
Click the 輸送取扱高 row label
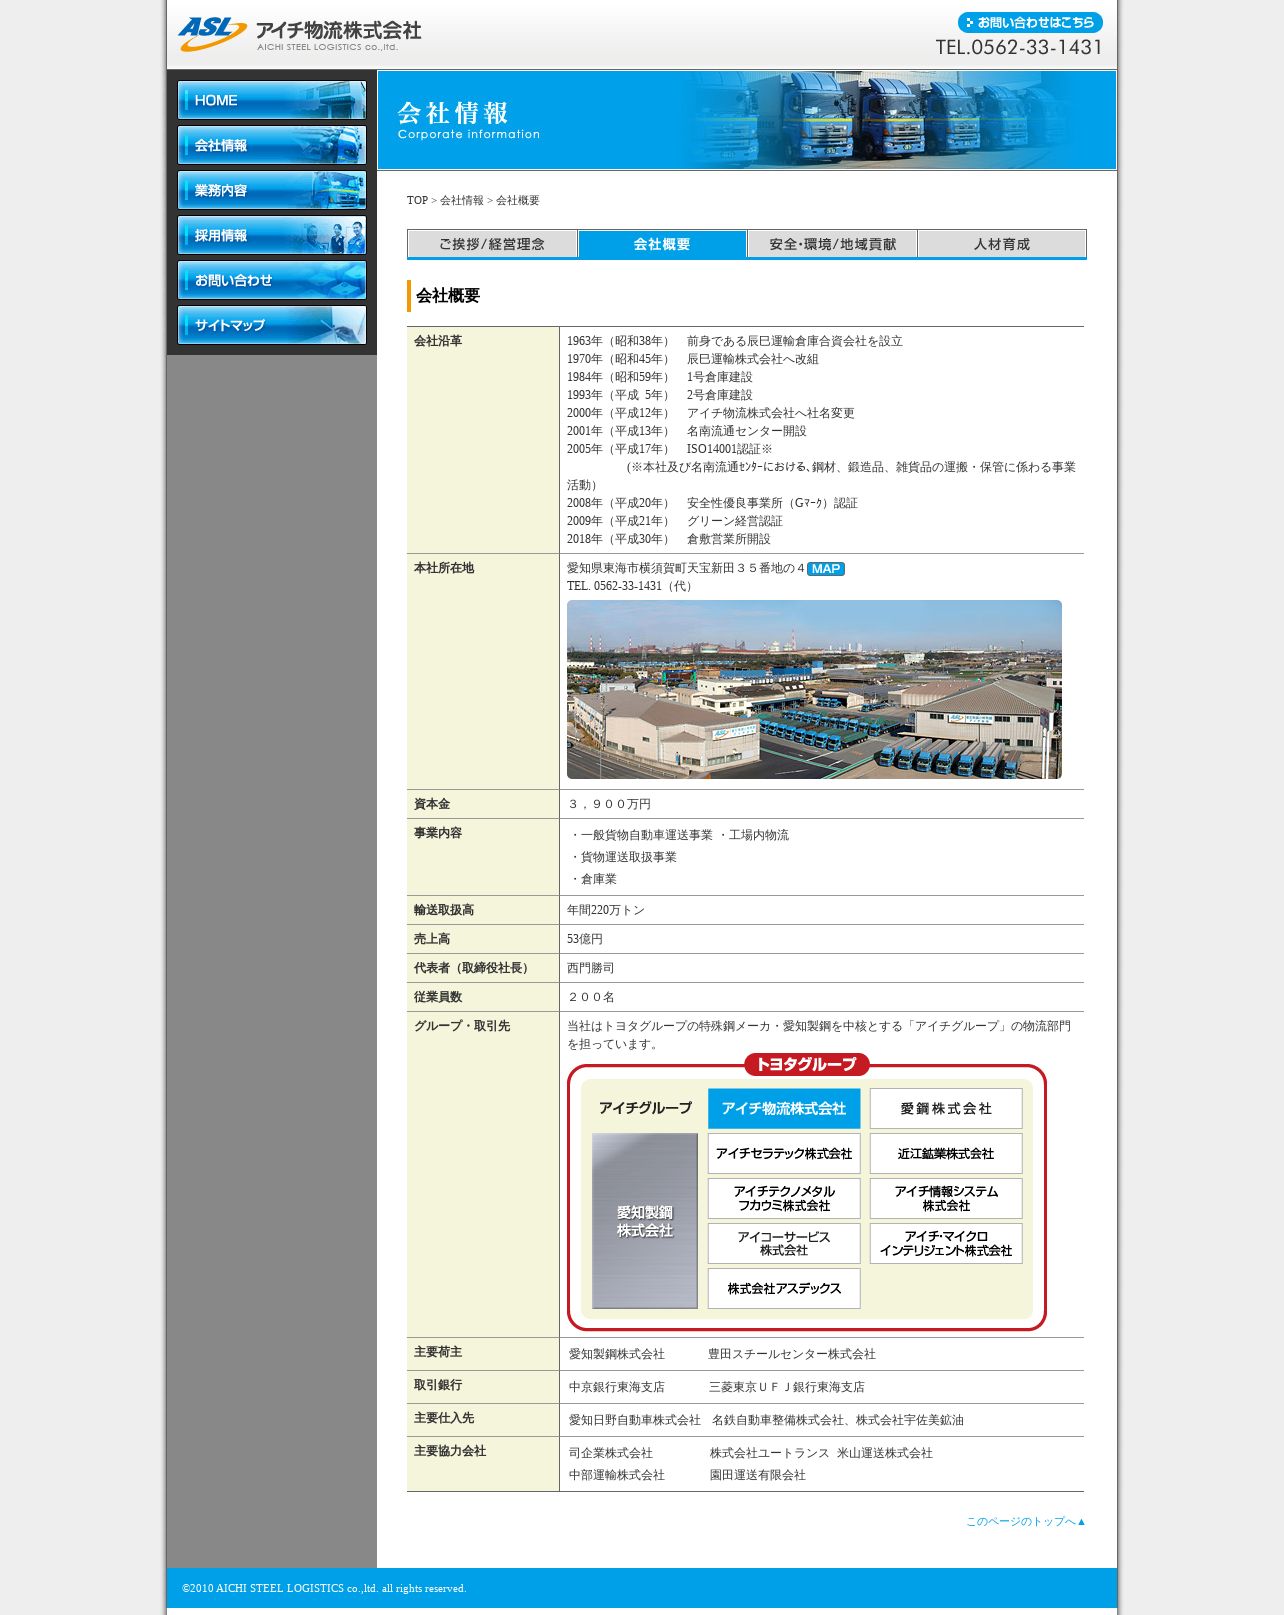(444, 910)
